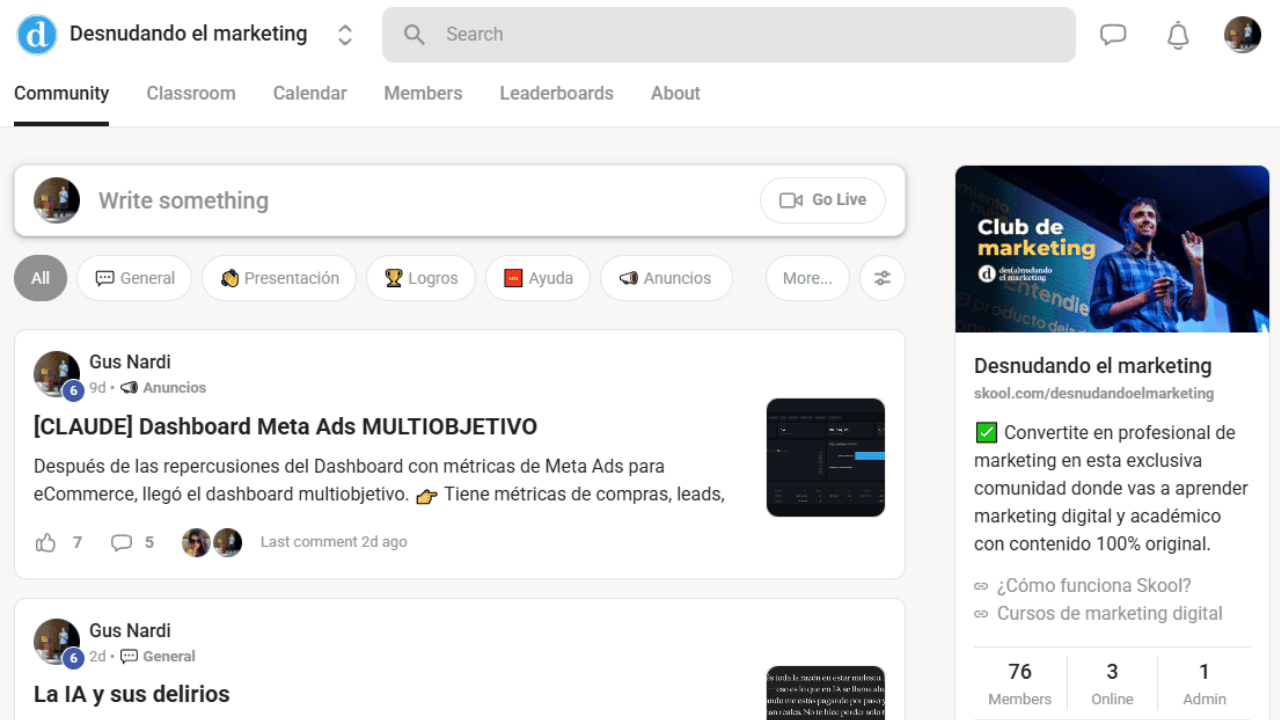Filter posts by Logros category

(x=421, y=278)
